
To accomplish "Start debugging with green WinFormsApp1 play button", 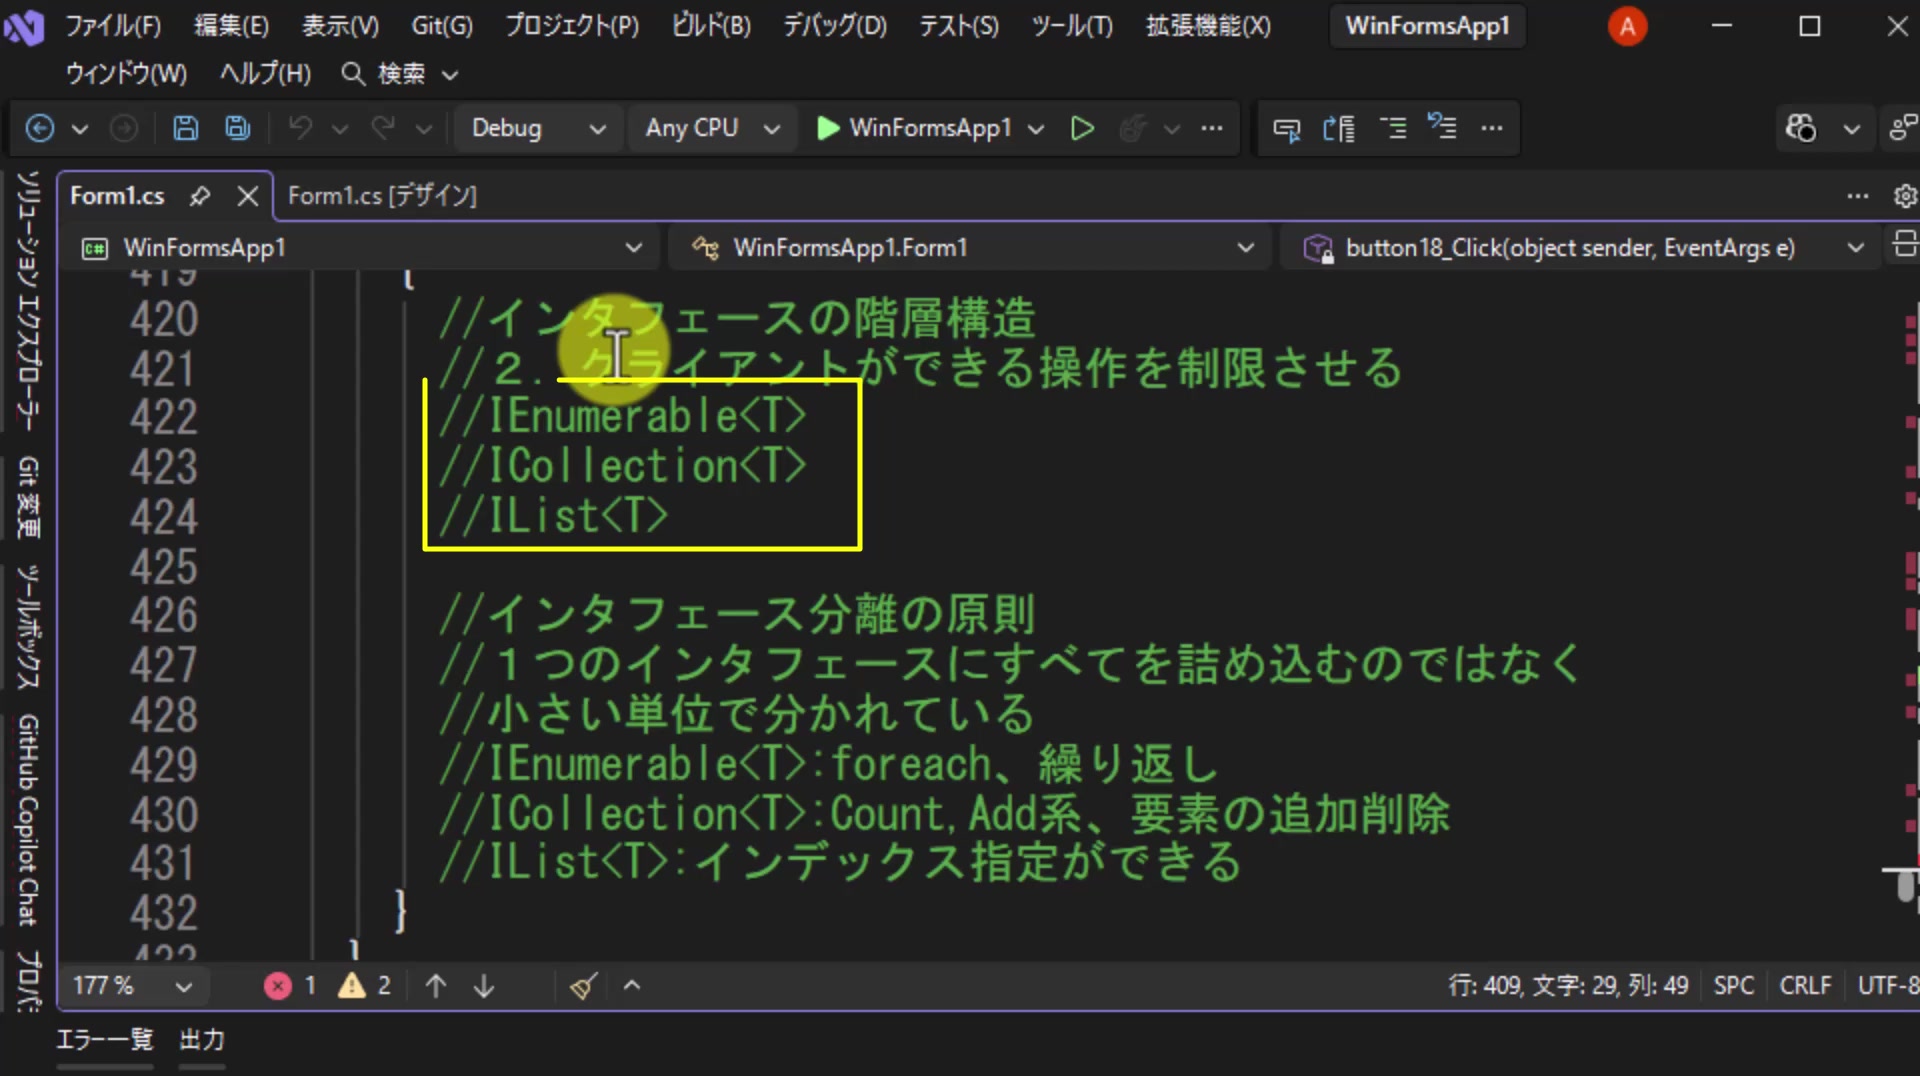I will tap(914, 128).
